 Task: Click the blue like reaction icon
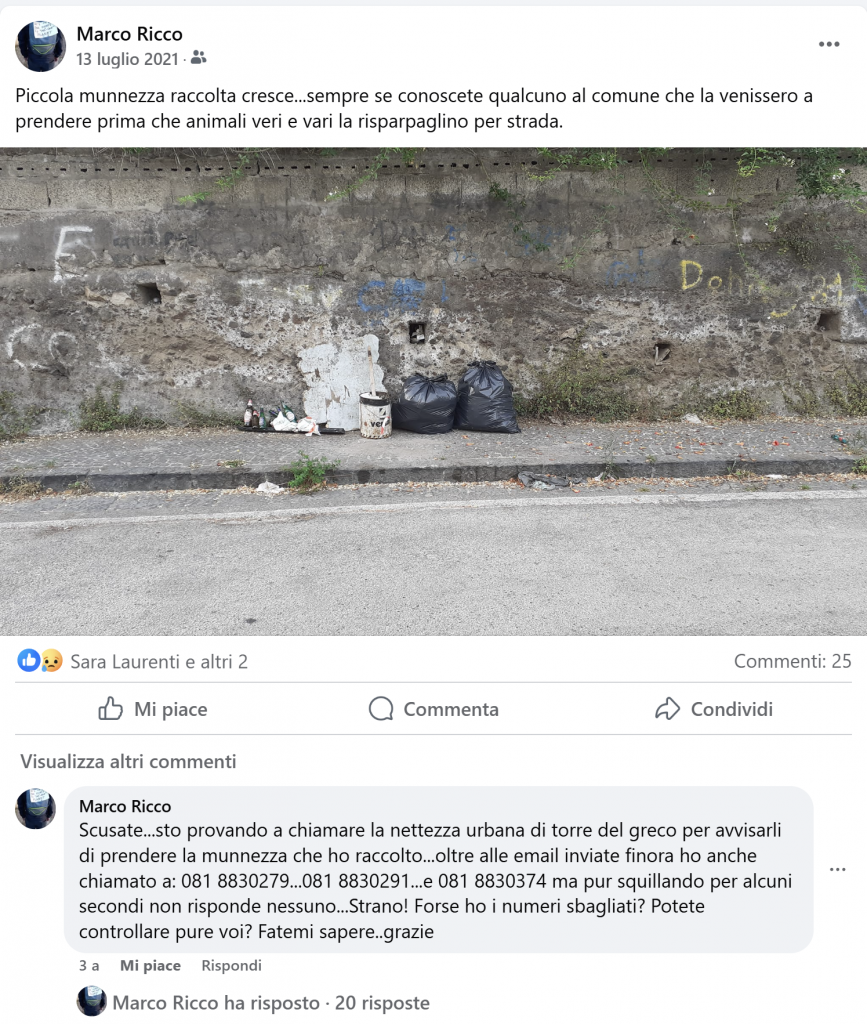pos(29,661)
